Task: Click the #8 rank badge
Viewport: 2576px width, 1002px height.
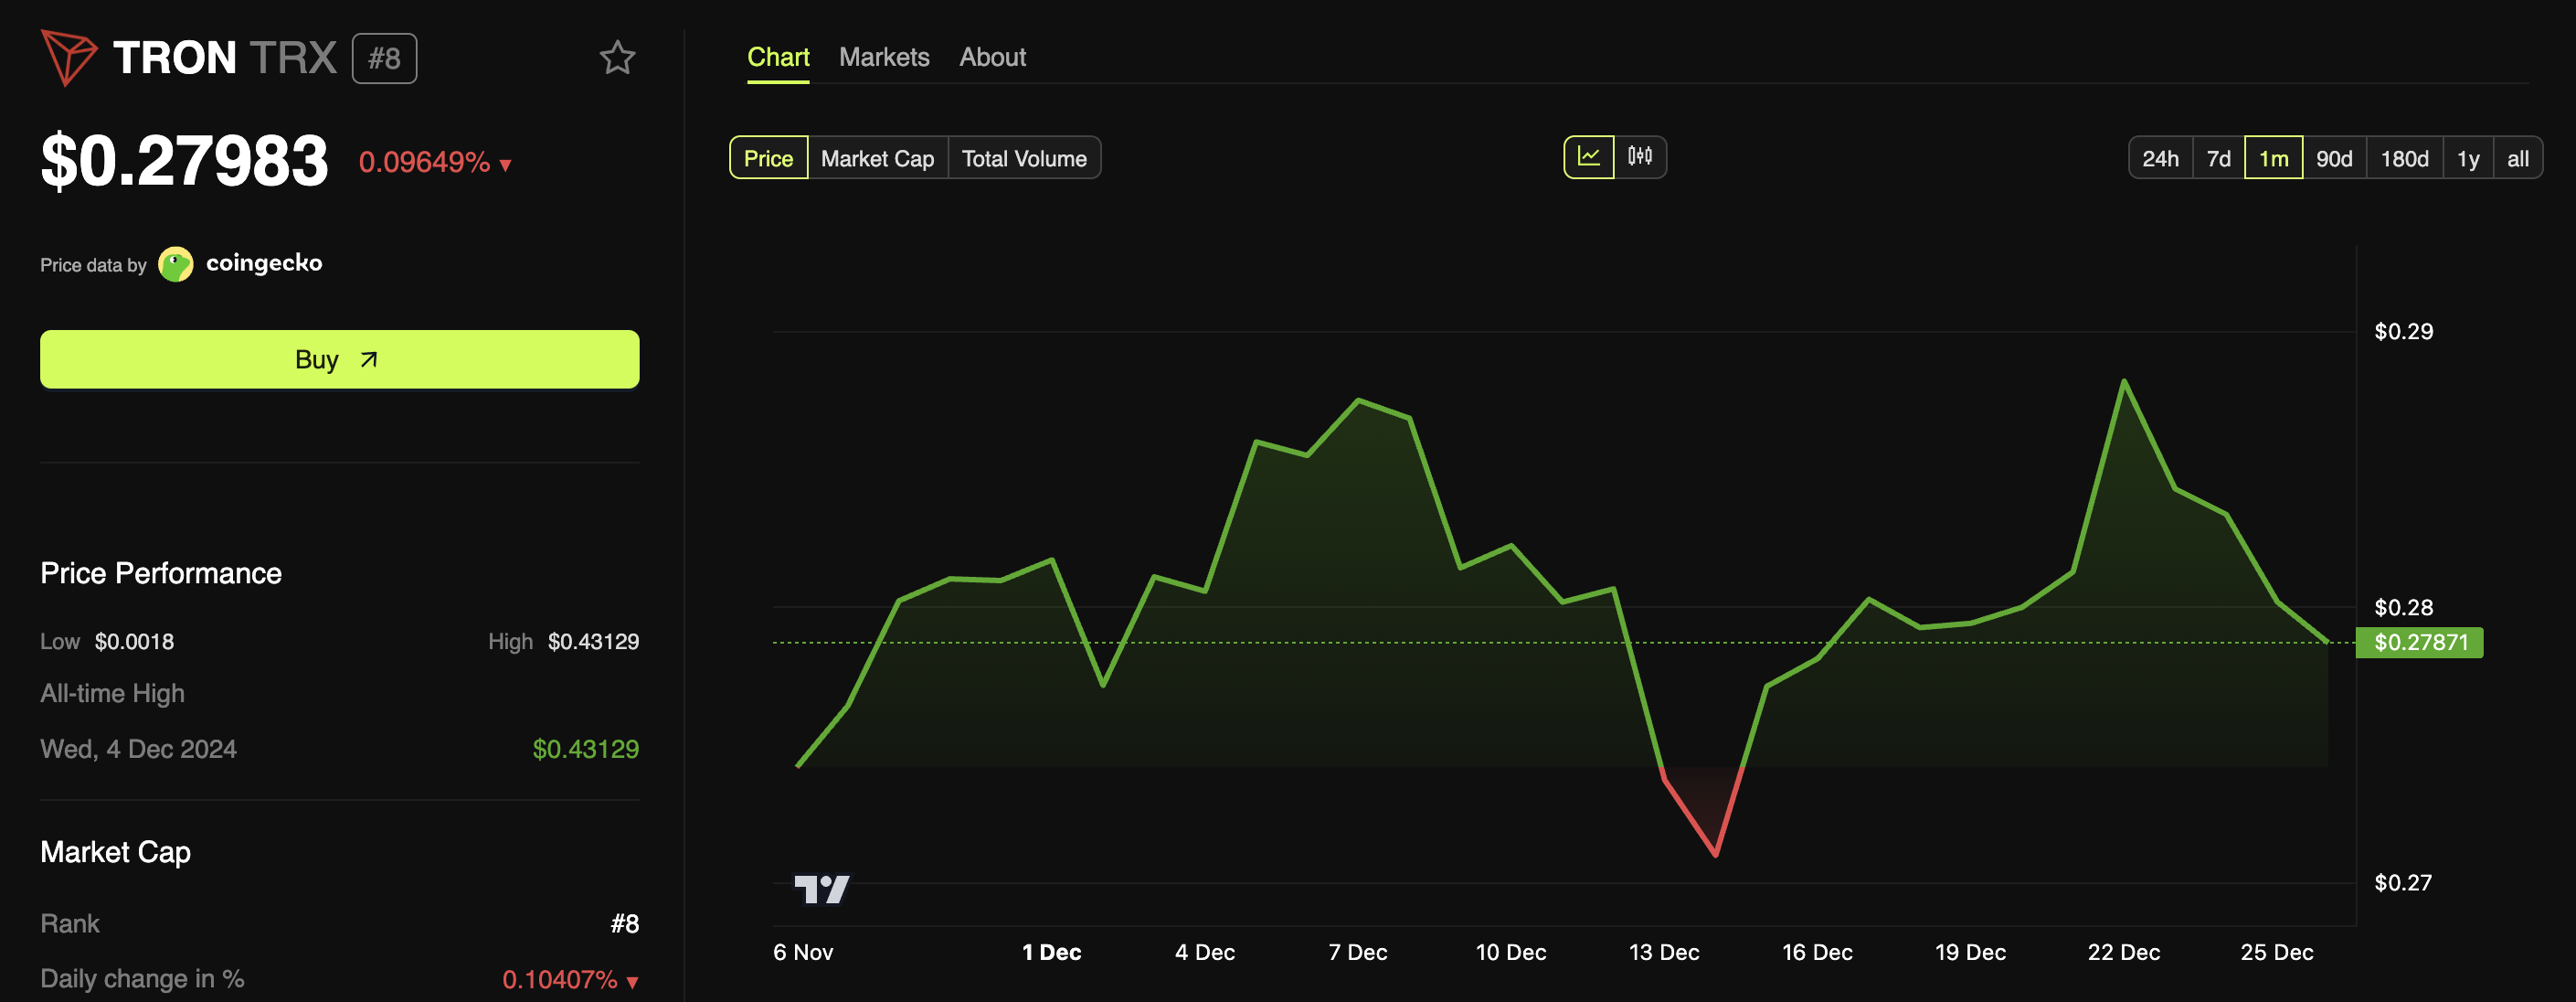Action: pos(384,58)
